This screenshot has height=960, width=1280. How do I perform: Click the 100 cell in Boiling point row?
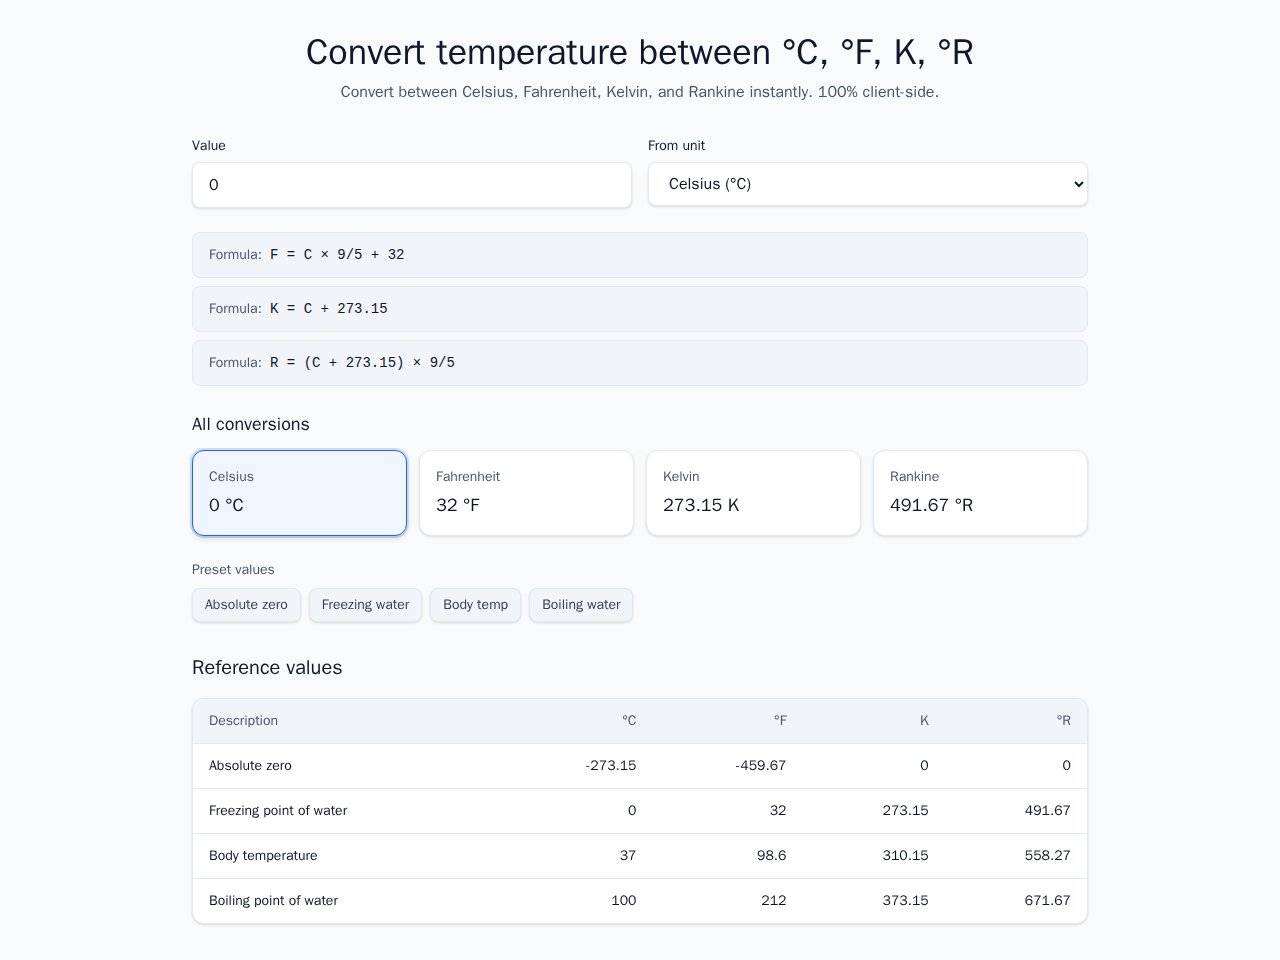(623, 901)
